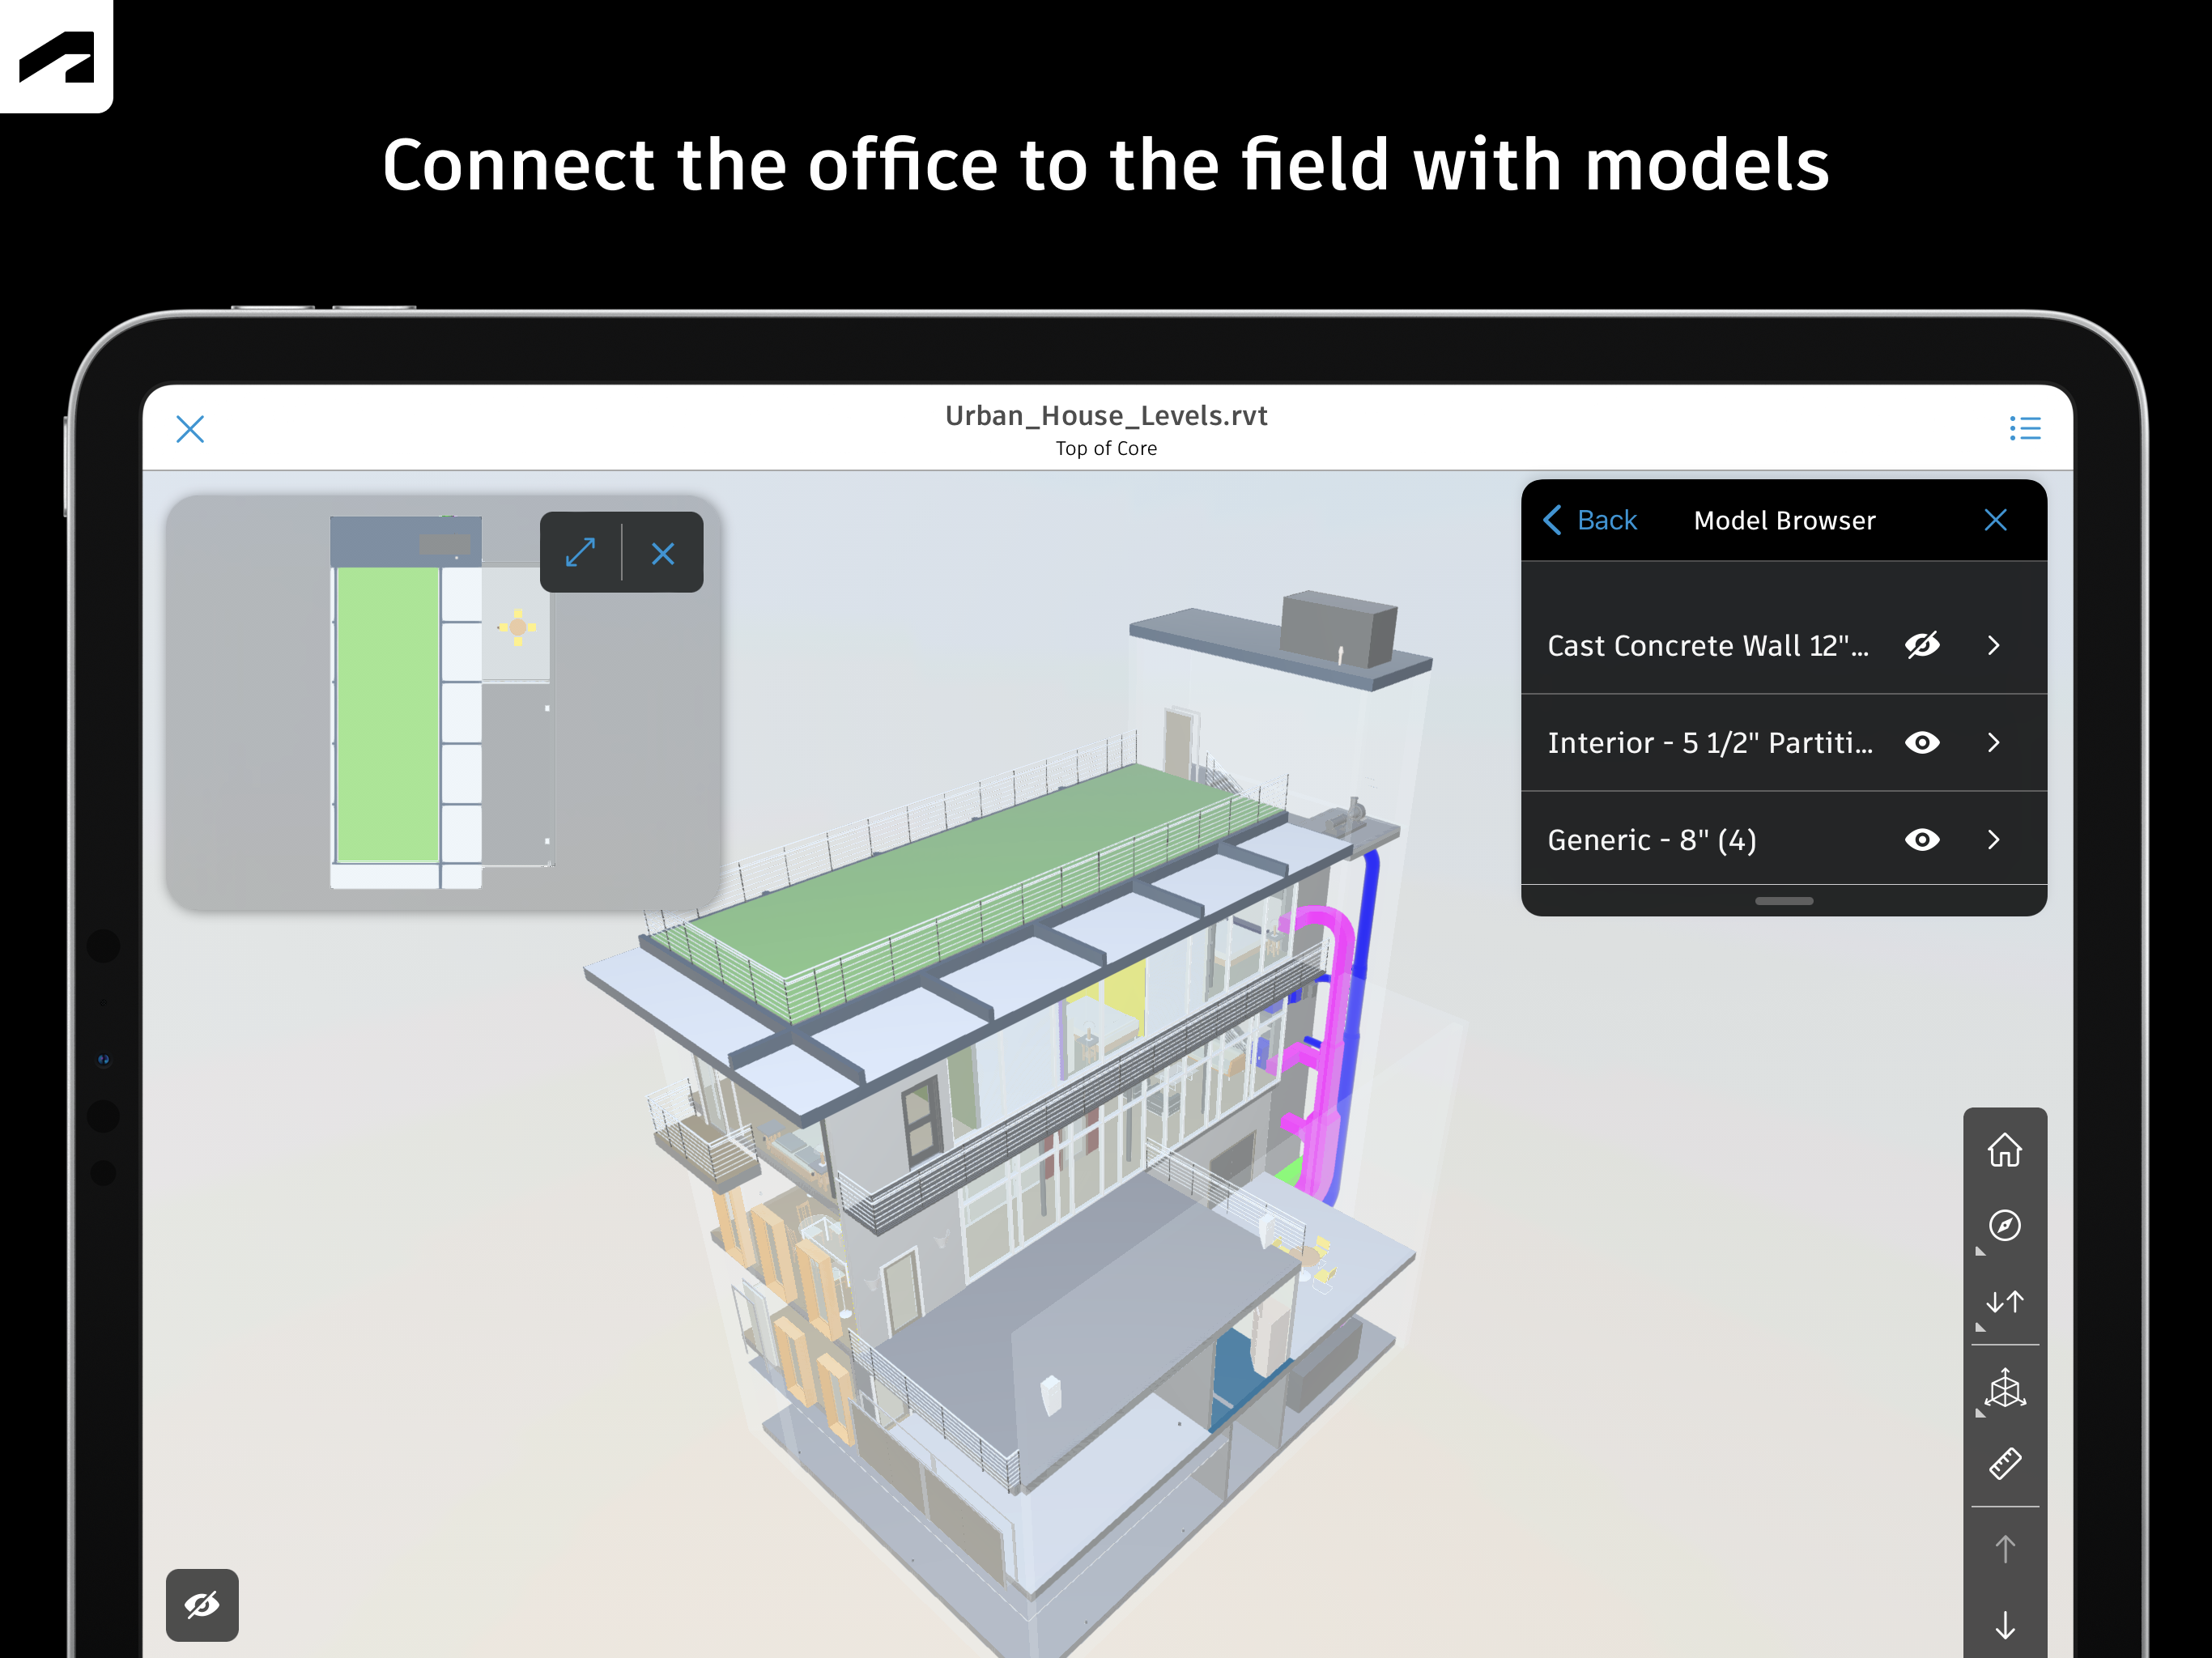Select the compass orbit tool
Viewport: 2212px width, 1658px height.
coord(2004,1225)
